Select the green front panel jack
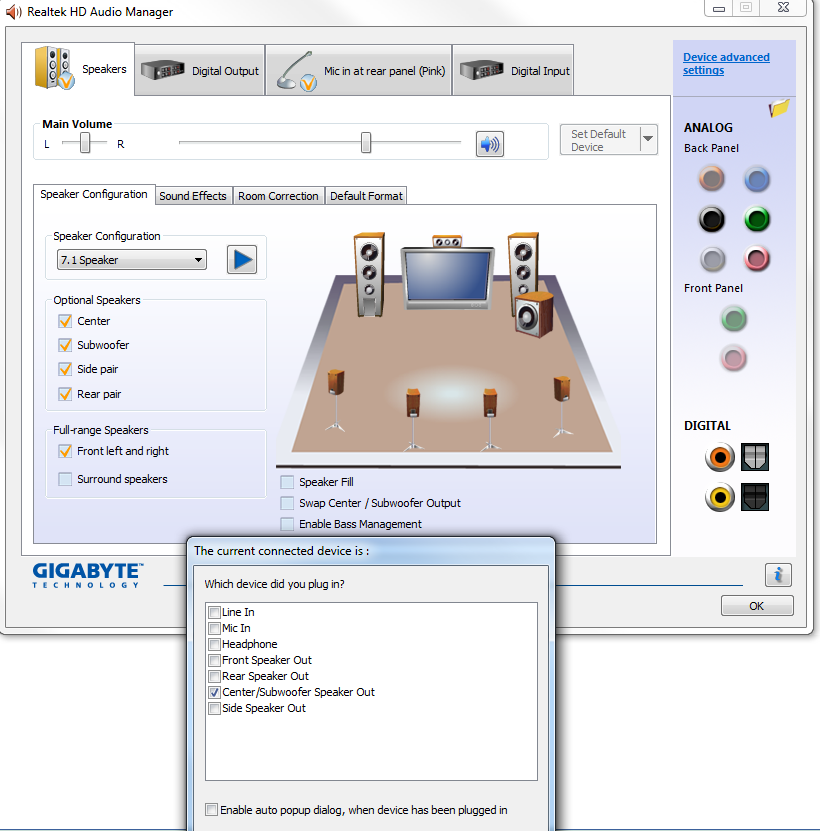 point(734,319)
